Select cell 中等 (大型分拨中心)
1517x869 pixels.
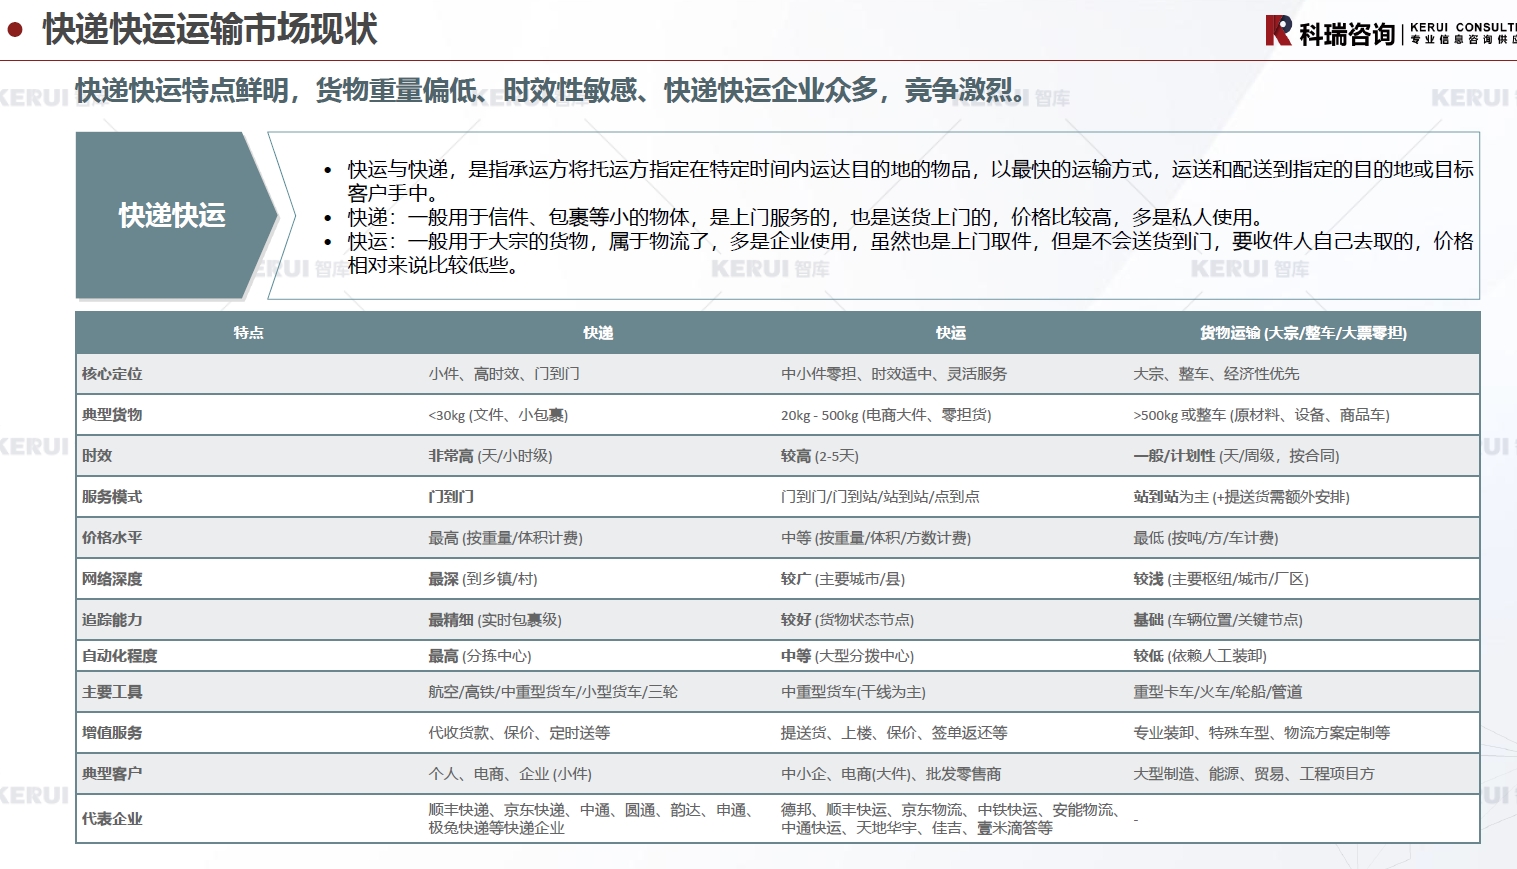[847, 656]
